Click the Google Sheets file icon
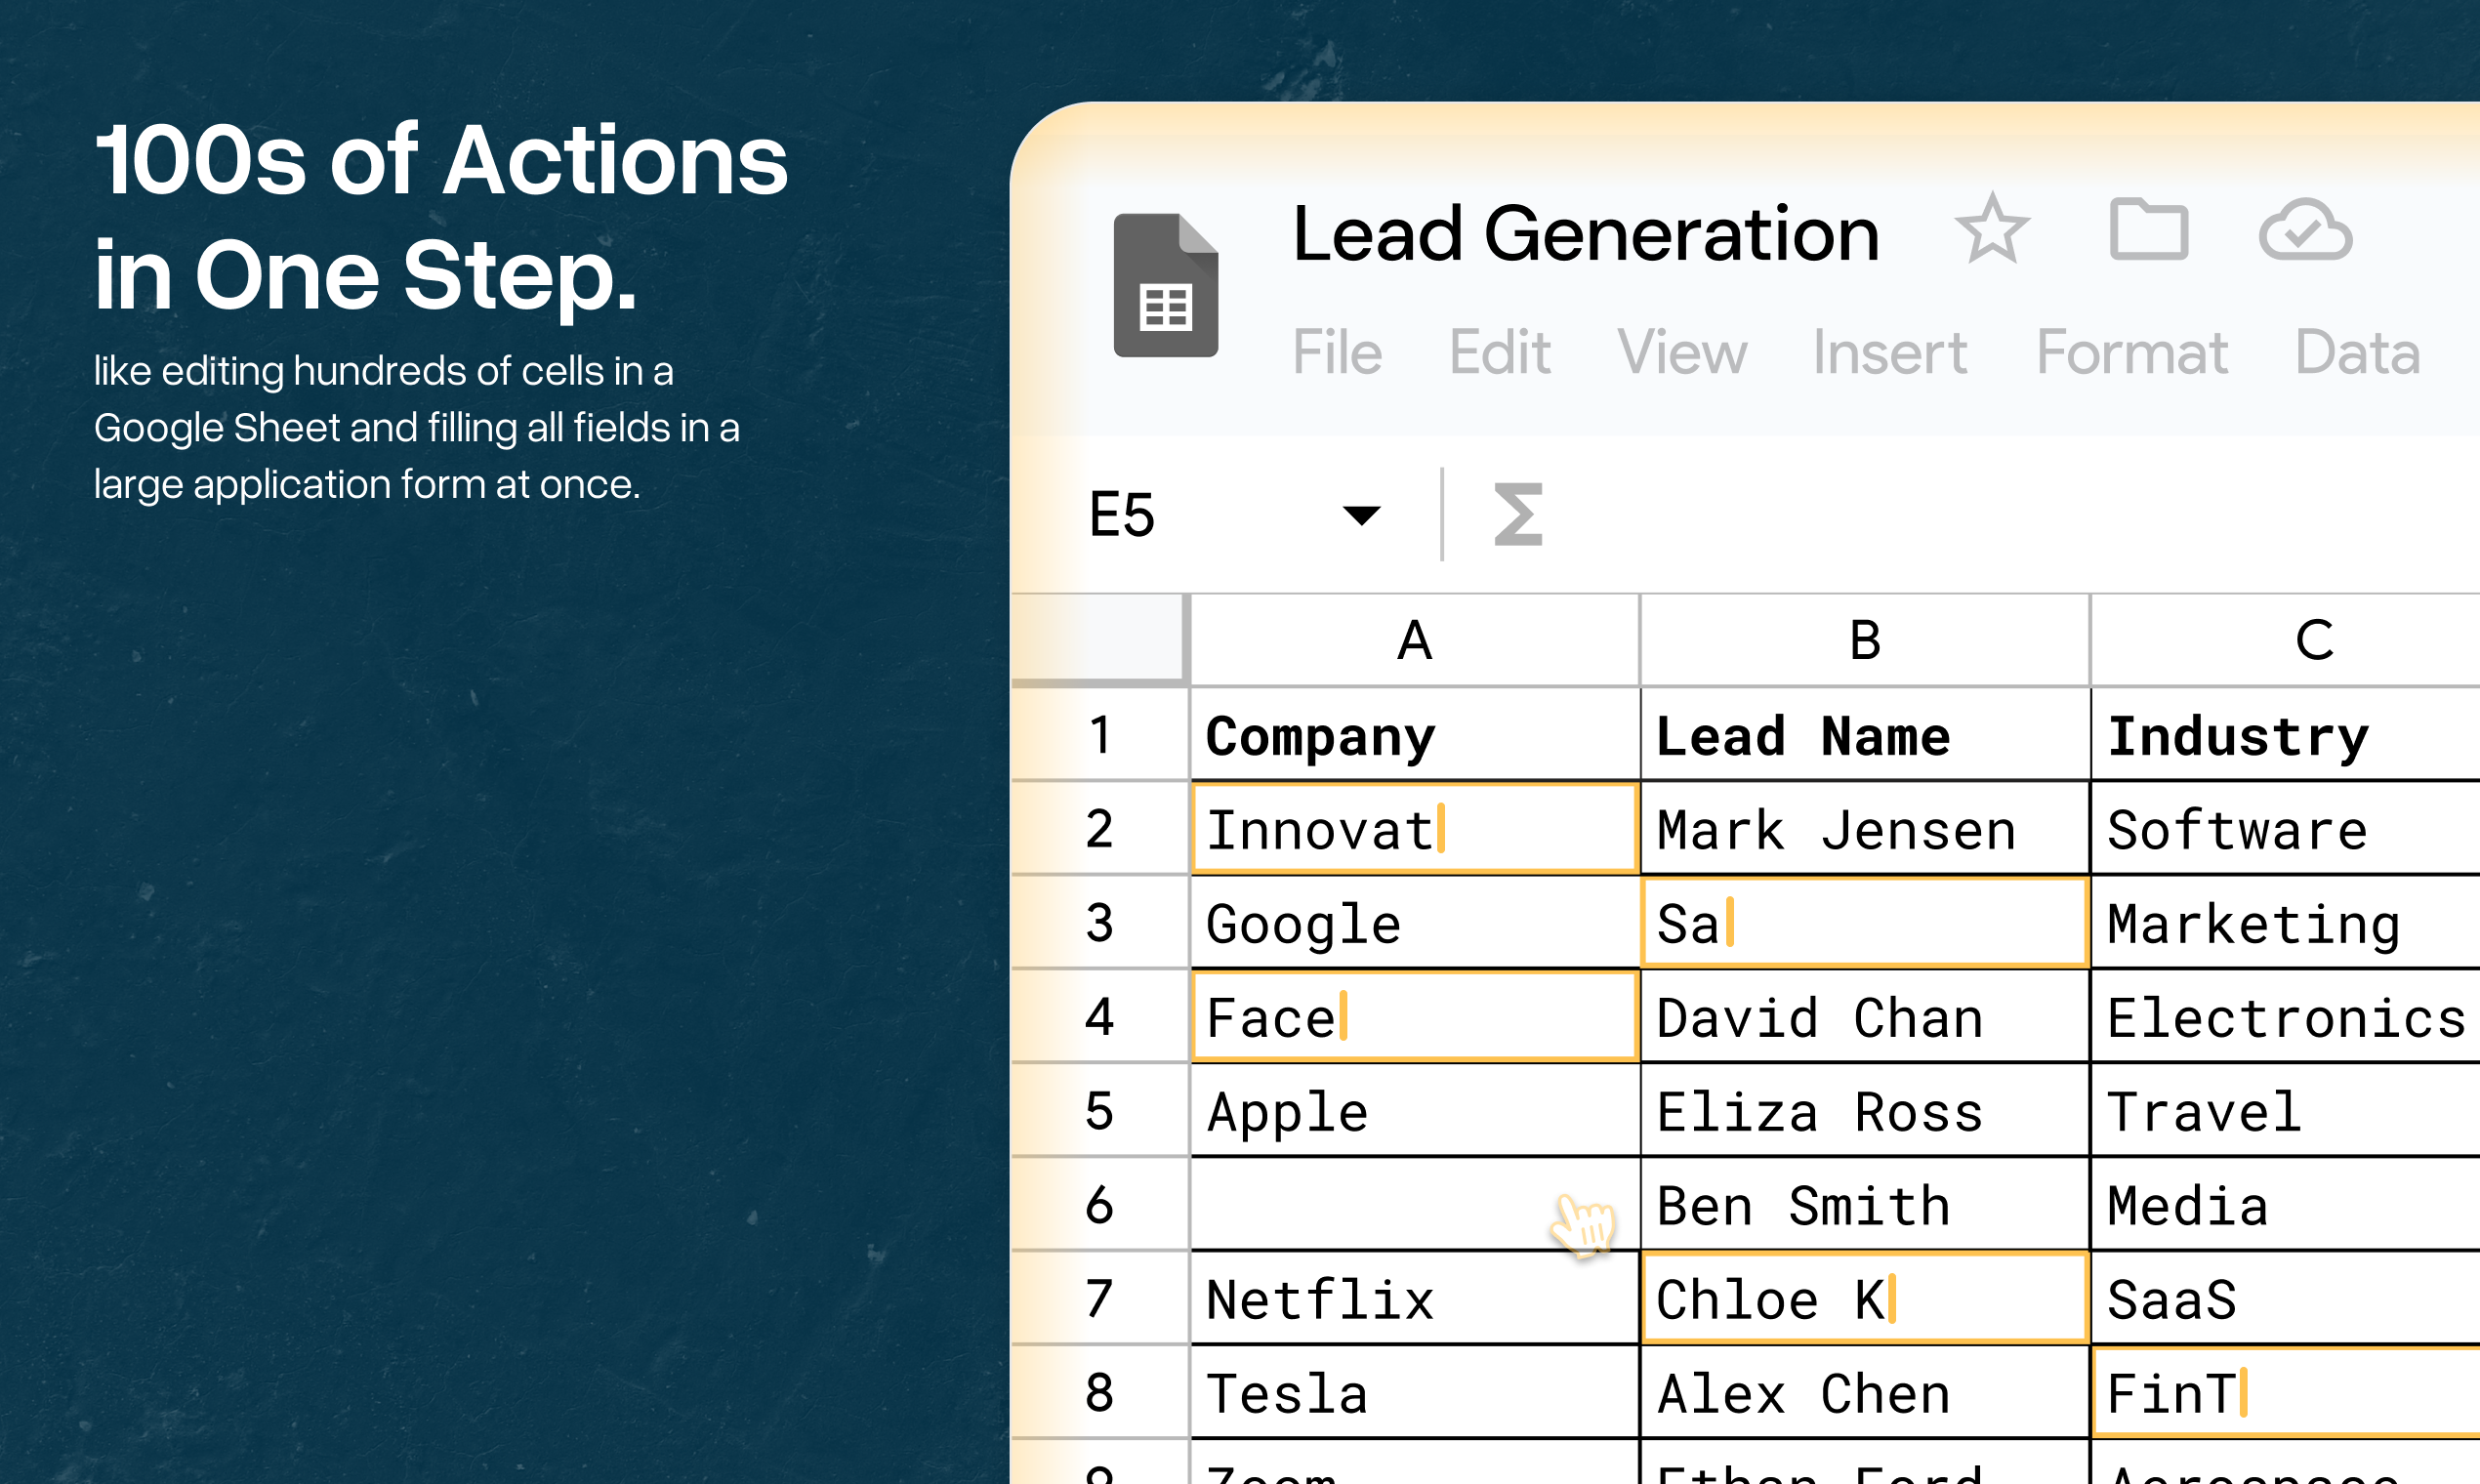2480x1484 pixels. [x=1165, y=285]
